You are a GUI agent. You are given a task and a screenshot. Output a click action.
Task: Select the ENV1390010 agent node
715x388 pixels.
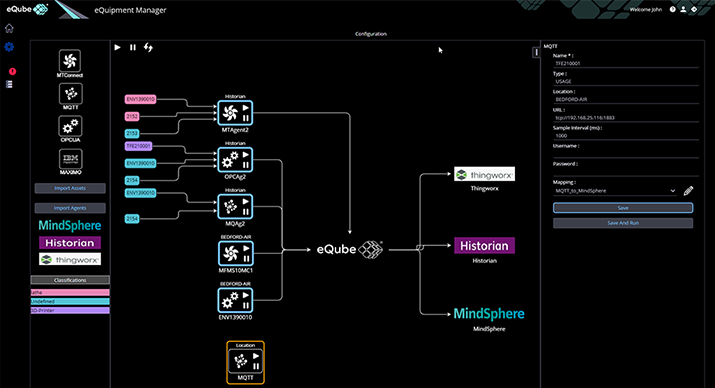click(x=235, y=300)
